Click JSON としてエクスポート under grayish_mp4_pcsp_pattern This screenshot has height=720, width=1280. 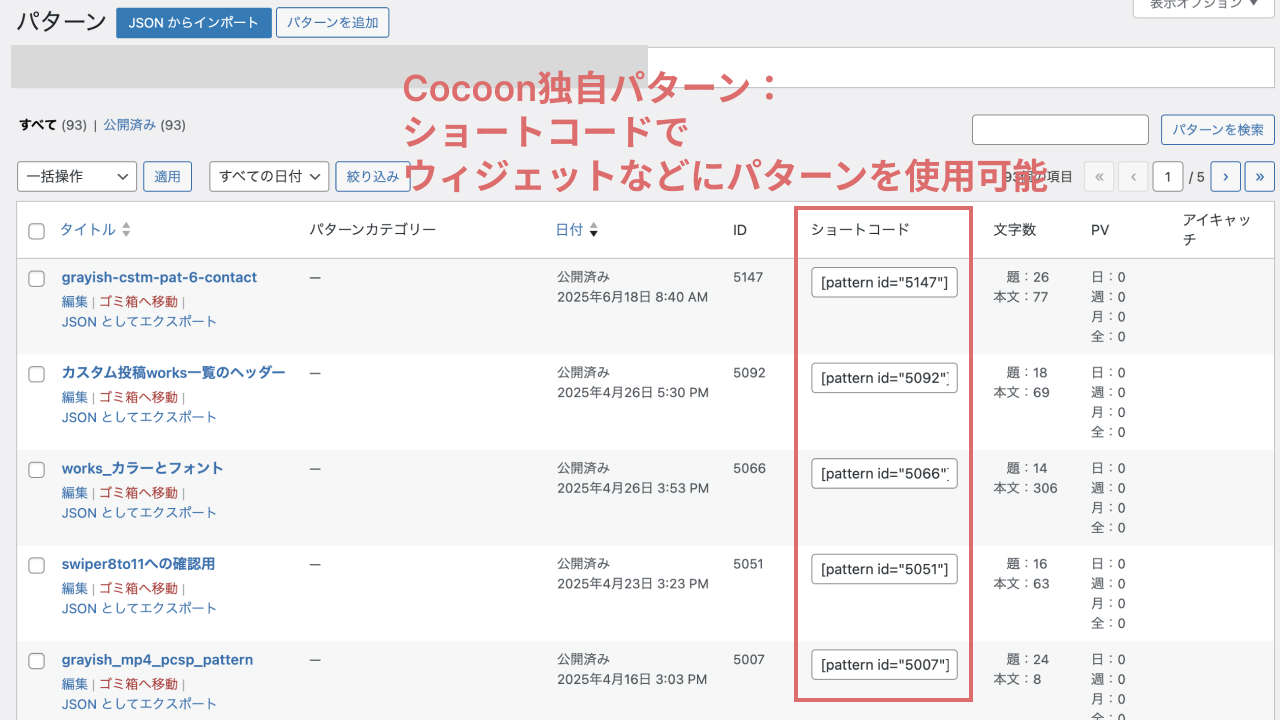tap(139, 704)
